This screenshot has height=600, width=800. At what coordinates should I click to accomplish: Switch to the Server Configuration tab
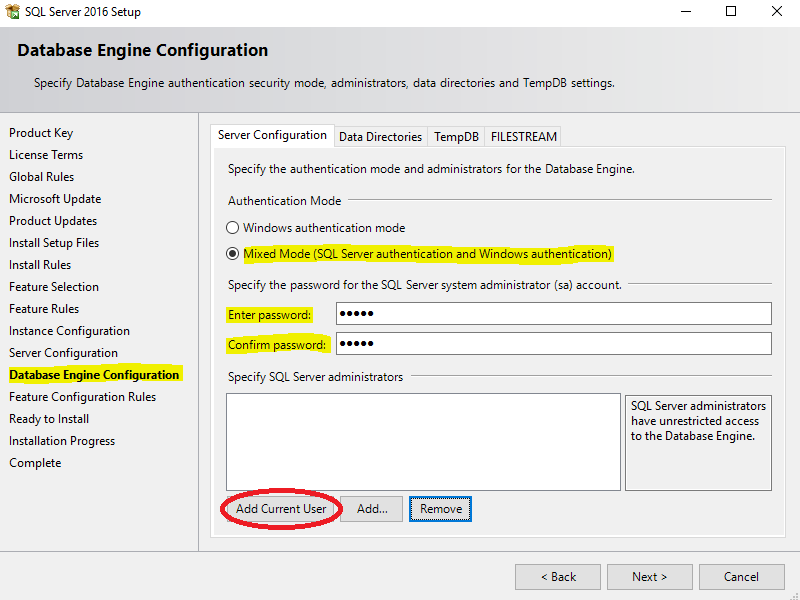point(272,135)
